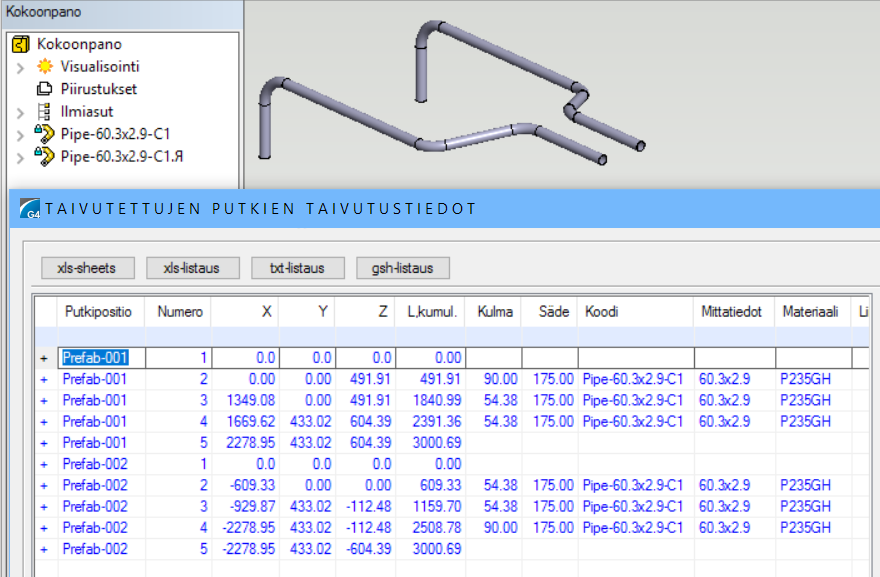Click the Pipe-60.3x2.9-C1.Я part icon
The height and width of the screenshot is (577, 880).
point(44,155)
